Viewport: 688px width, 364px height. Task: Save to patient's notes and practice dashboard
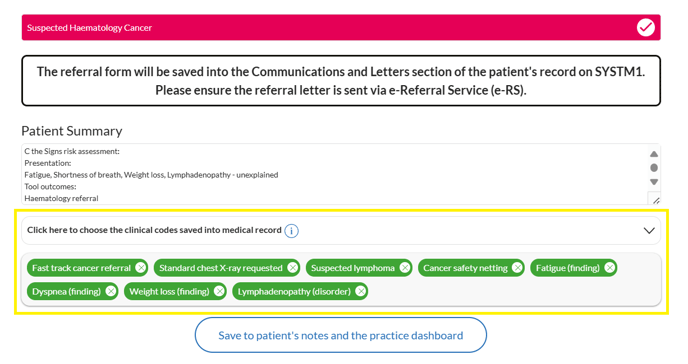[x=341, y=335]
